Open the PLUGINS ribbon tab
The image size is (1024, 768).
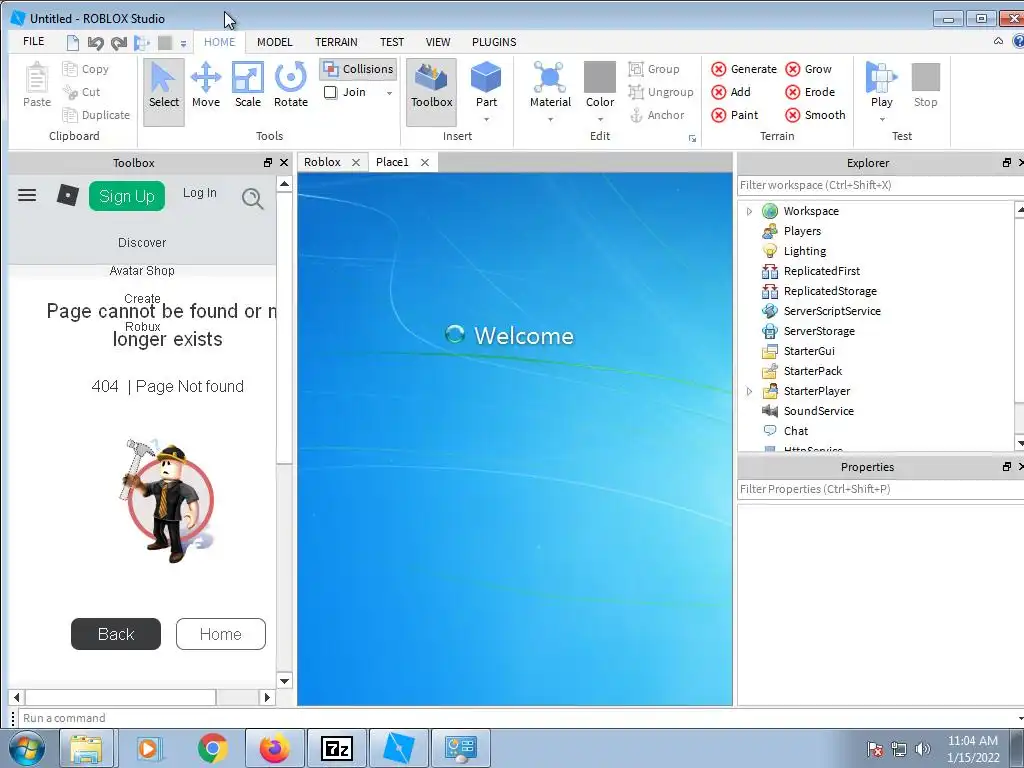pos(494,42)
